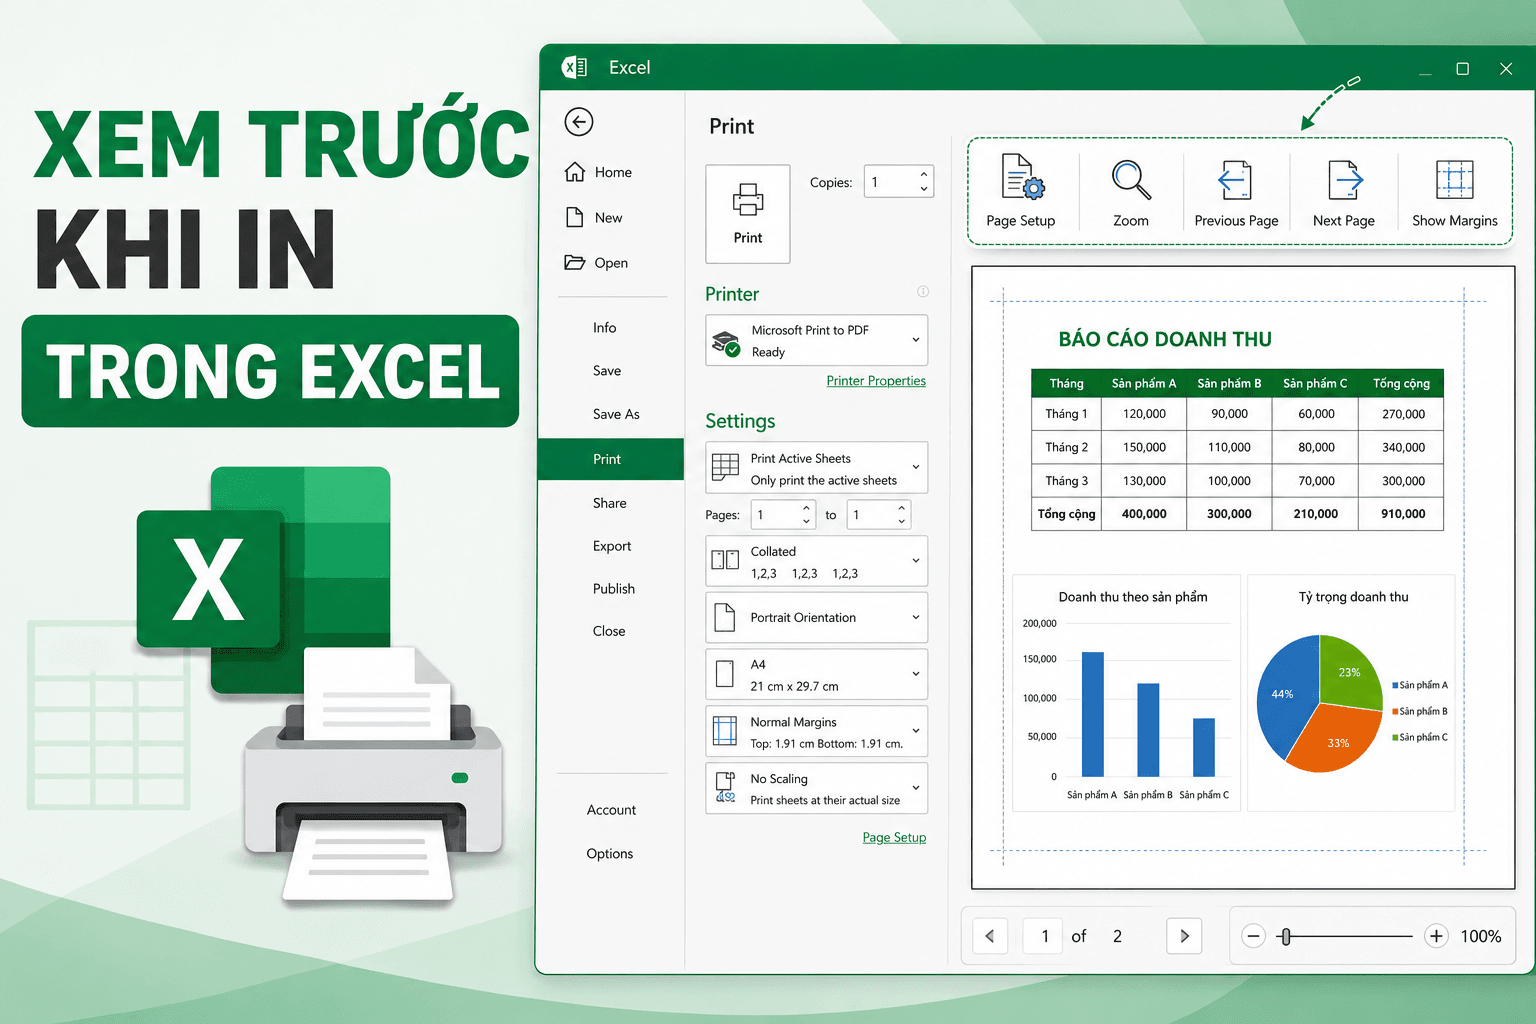
Task: Click the current page number field
Action: tap(1045, 936)
